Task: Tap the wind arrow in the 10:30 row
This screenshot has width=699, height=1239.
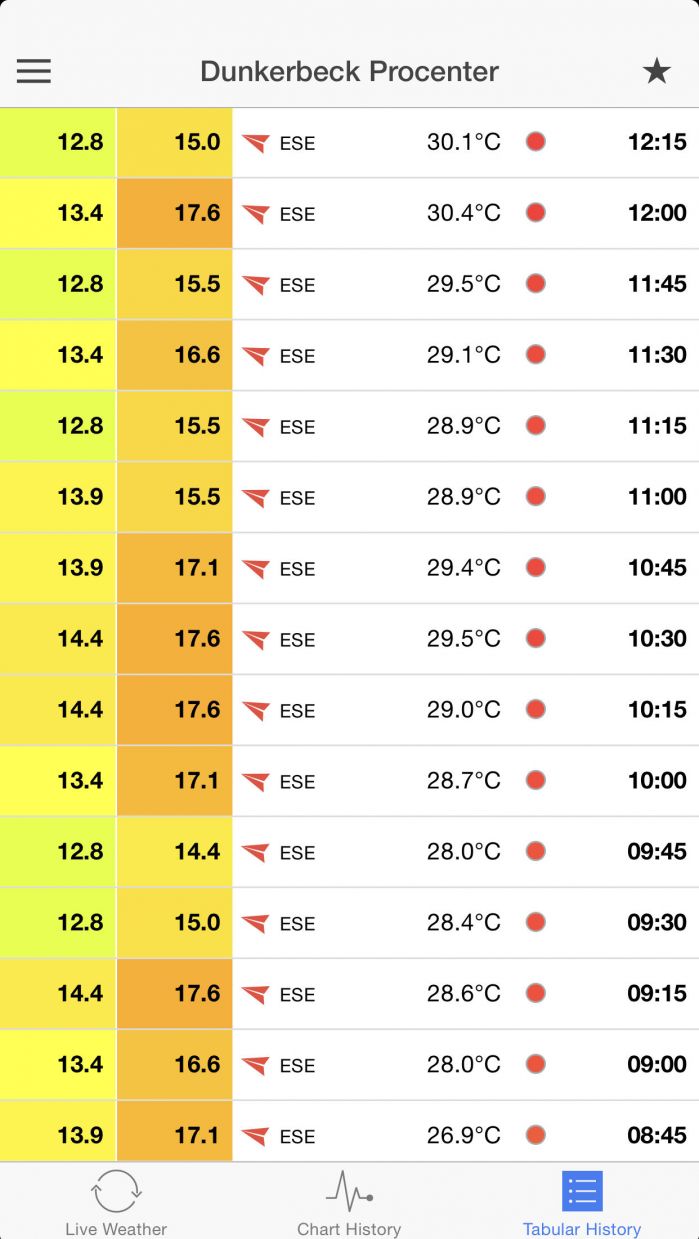Action: click(256, 640)
